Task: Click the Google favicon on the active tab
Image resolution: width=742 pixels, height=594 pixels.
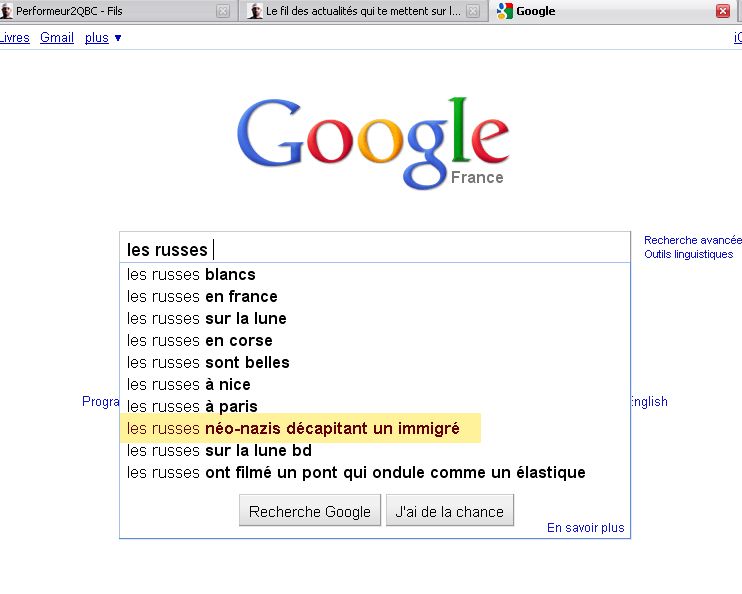Action: point(505,11)
